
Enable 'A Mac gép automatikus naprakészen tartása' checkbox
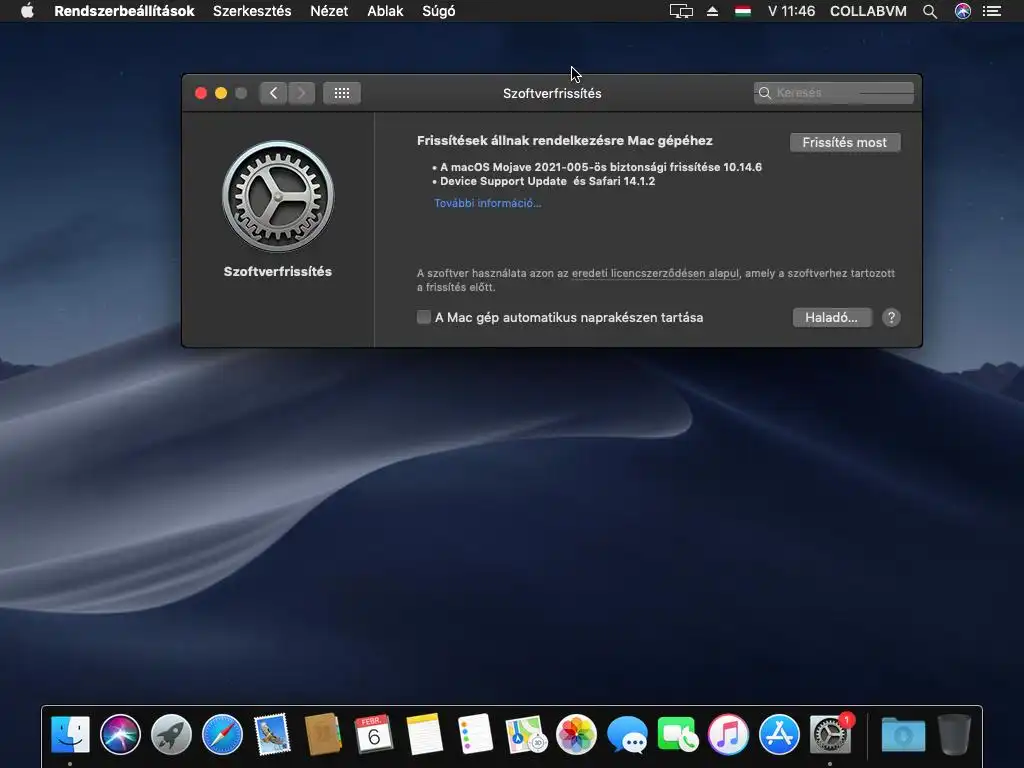click(x=424, y=317)
